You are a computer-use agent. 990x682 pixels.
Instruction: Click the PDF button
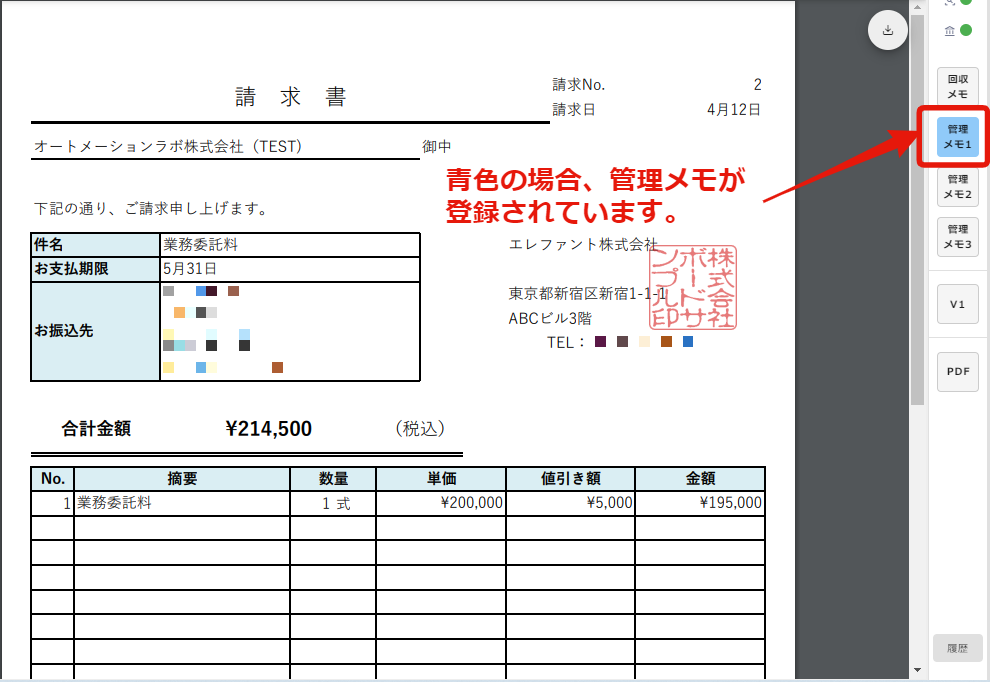(x=957, y=371)
